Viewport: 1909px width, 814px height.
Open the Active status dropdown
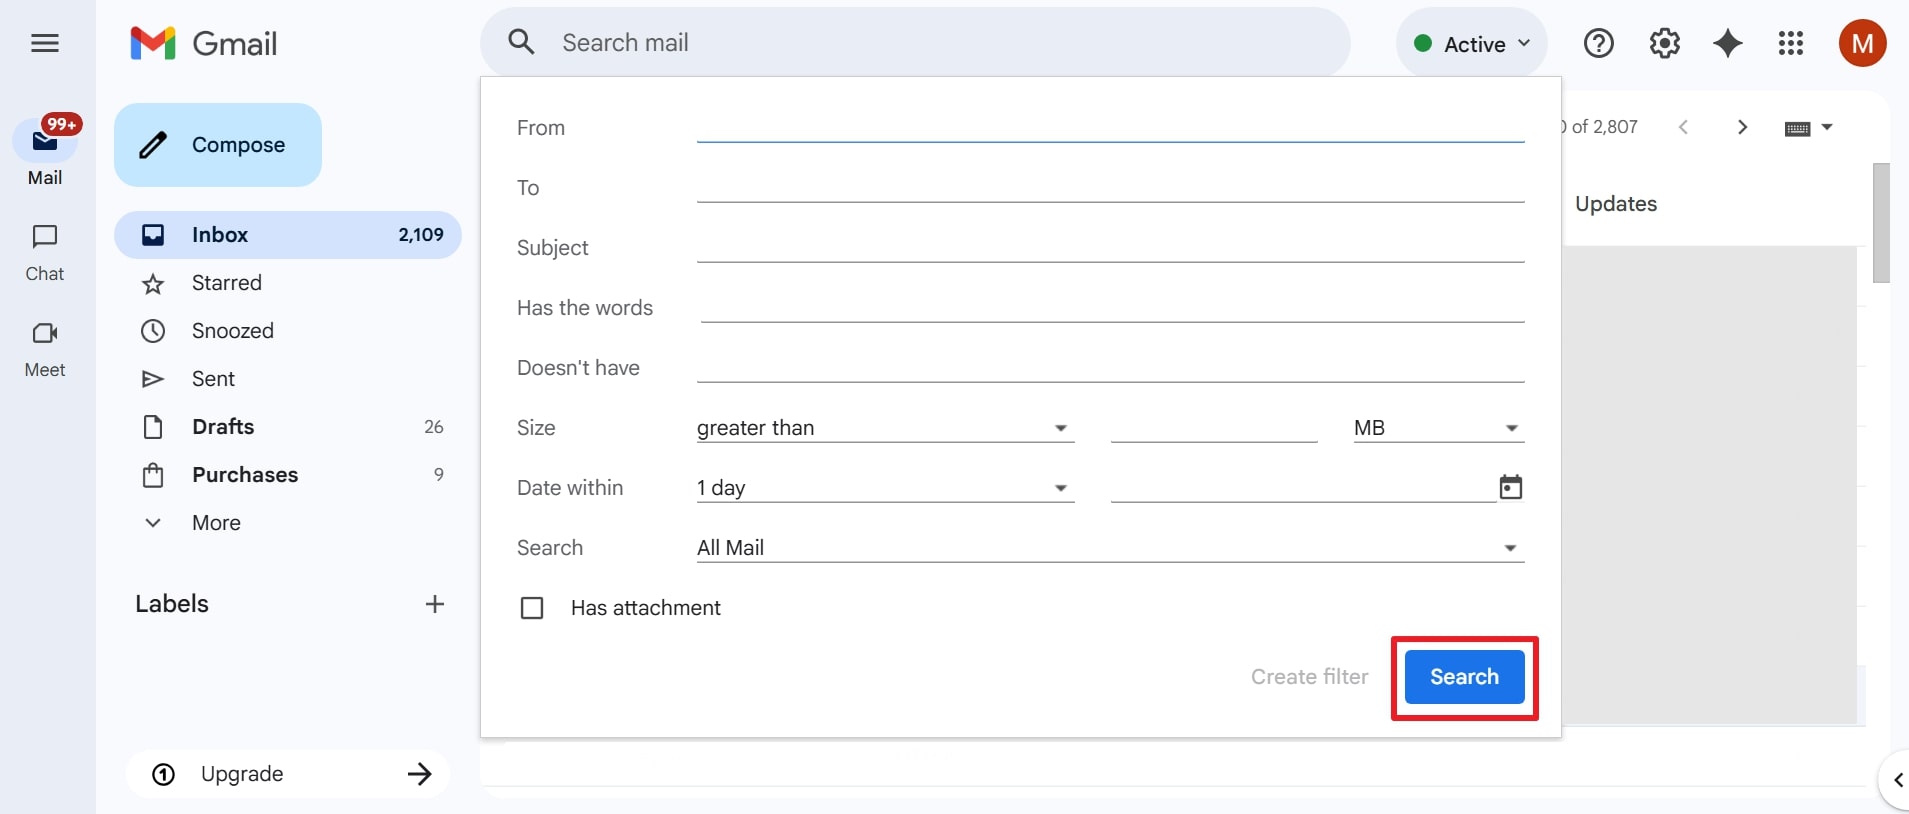click(1471, 43)
